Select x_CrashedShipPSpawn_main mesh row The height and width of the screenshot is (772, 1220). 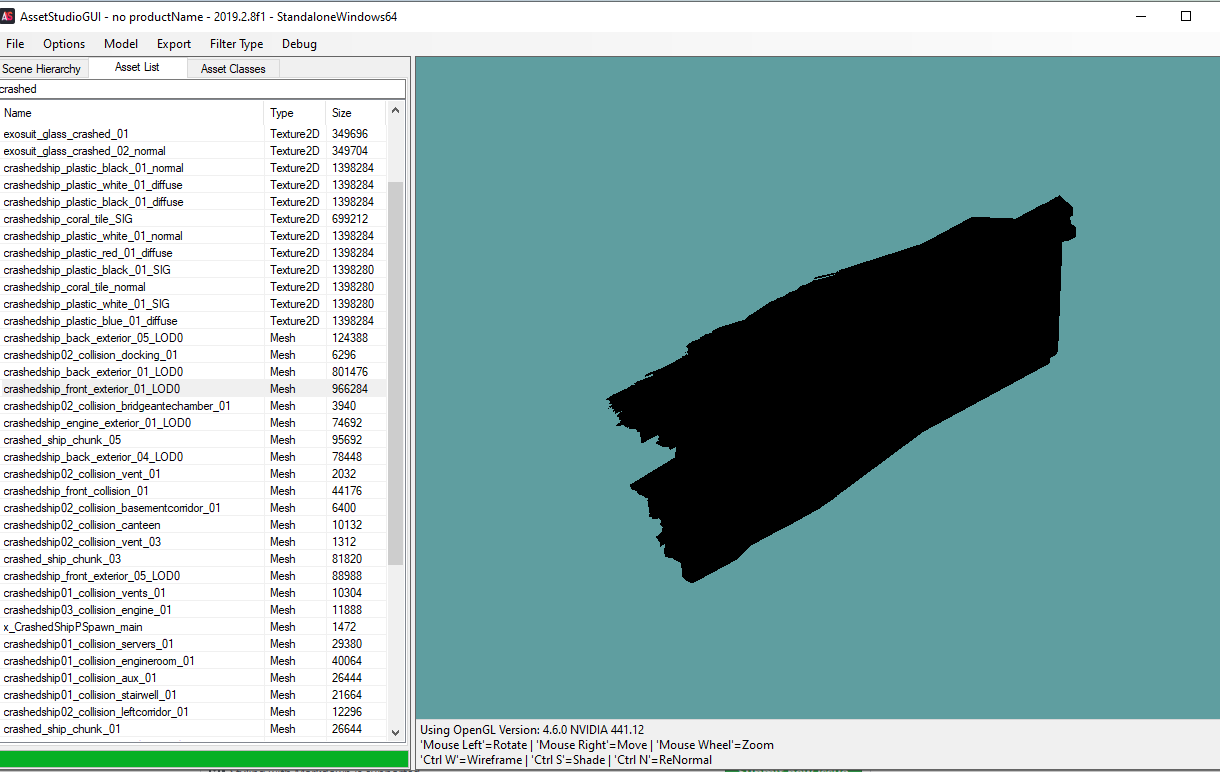[x=193, y=627]
